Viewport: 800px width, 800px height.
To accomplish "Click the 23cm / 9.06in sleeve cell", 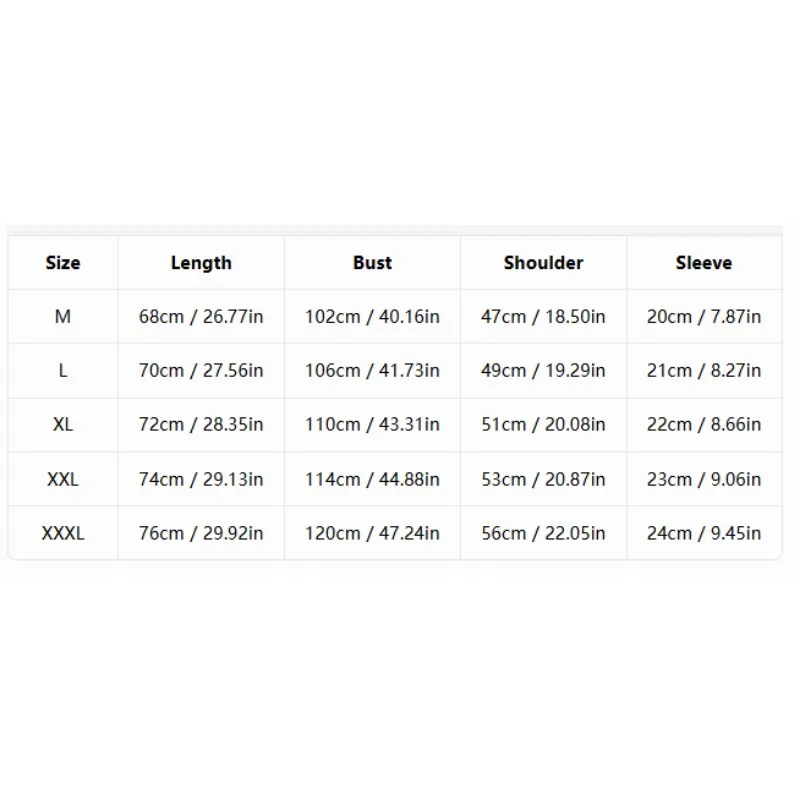I will point(704,480).
